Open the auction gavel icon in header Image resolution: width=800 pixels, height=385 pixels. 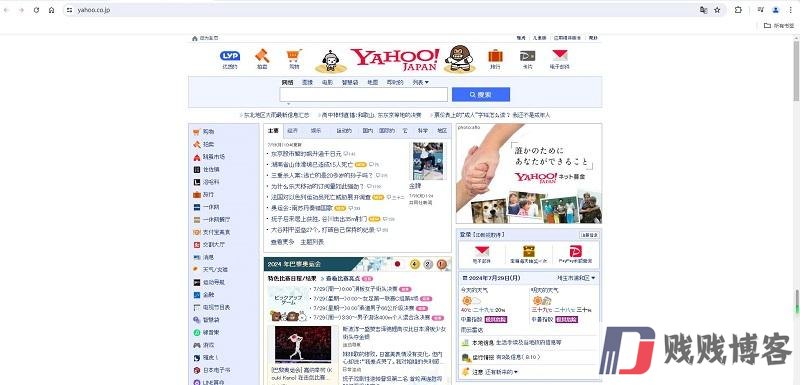262,55
